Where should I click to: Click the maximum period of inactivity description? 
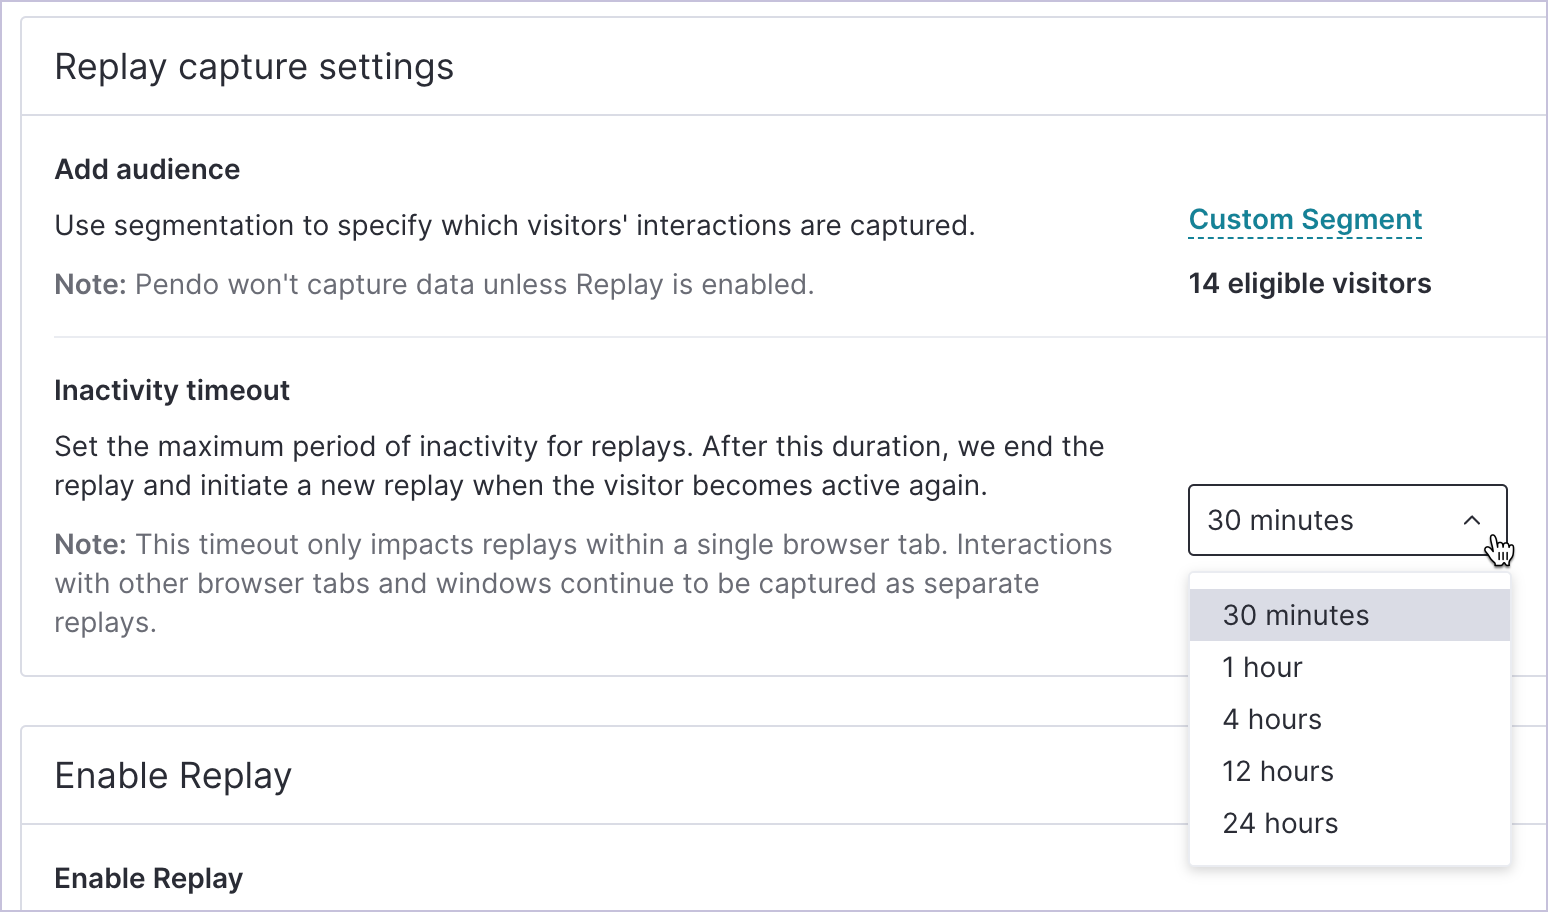point(579,466)
